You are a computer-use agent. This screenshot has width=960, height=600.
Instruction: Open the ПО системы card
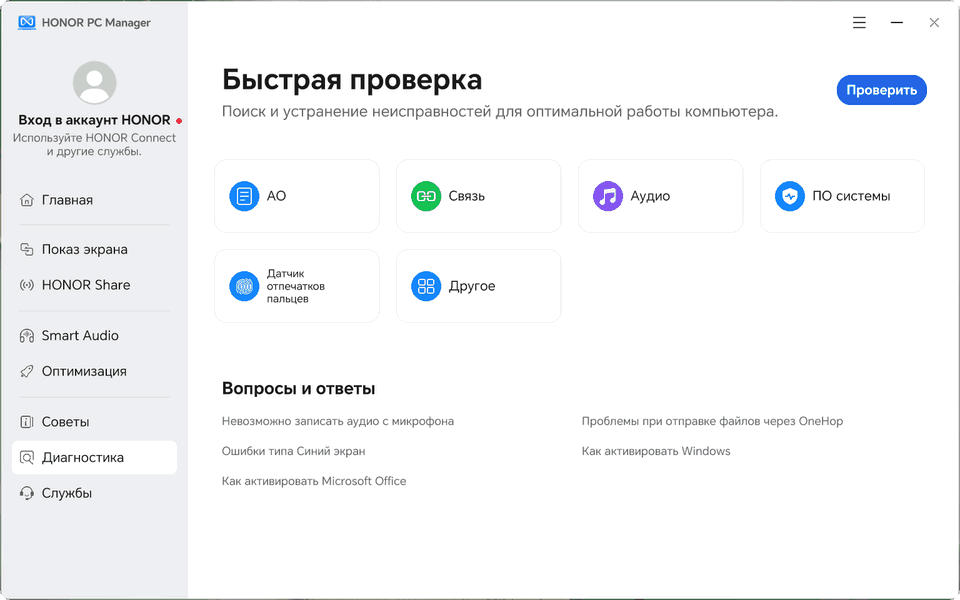point(842,196)
